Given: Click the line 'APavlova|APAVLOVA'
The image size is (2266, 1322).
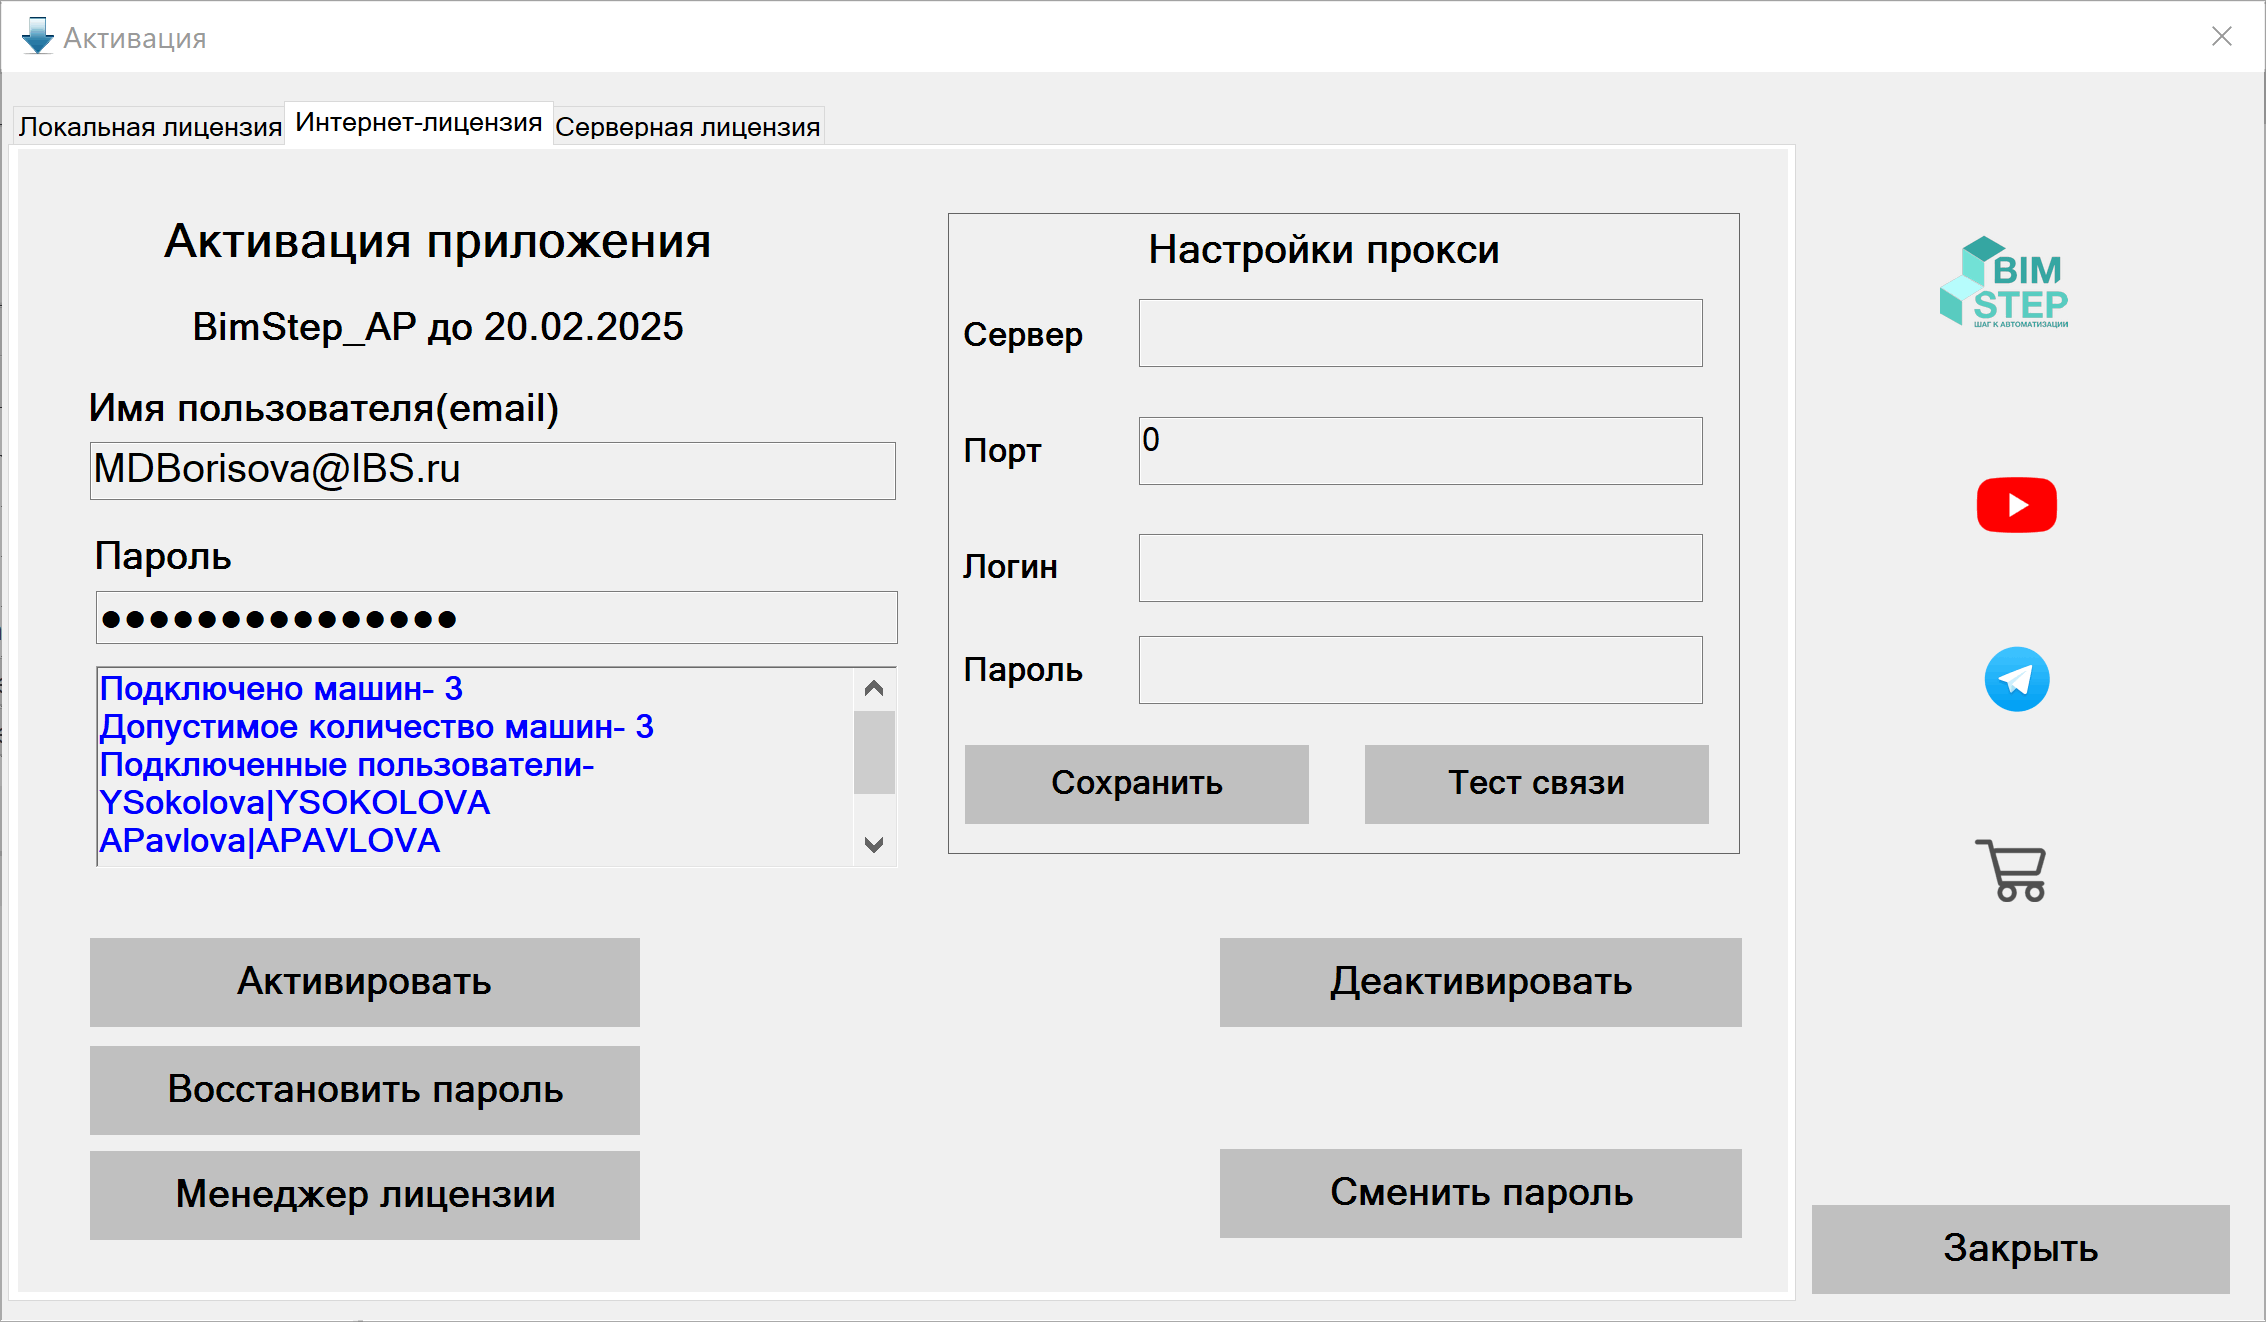Looking at the screenshot, I should pyautogui.click(x=270, y=841).
